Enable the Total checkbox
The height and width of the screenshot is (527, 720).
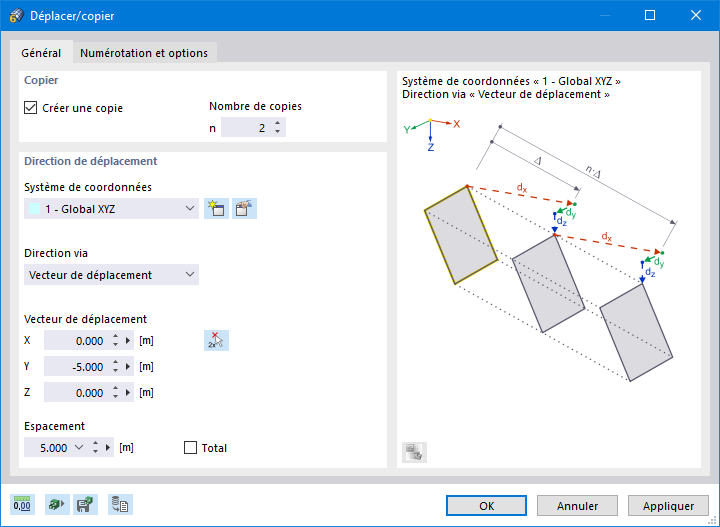pos(190,448)
